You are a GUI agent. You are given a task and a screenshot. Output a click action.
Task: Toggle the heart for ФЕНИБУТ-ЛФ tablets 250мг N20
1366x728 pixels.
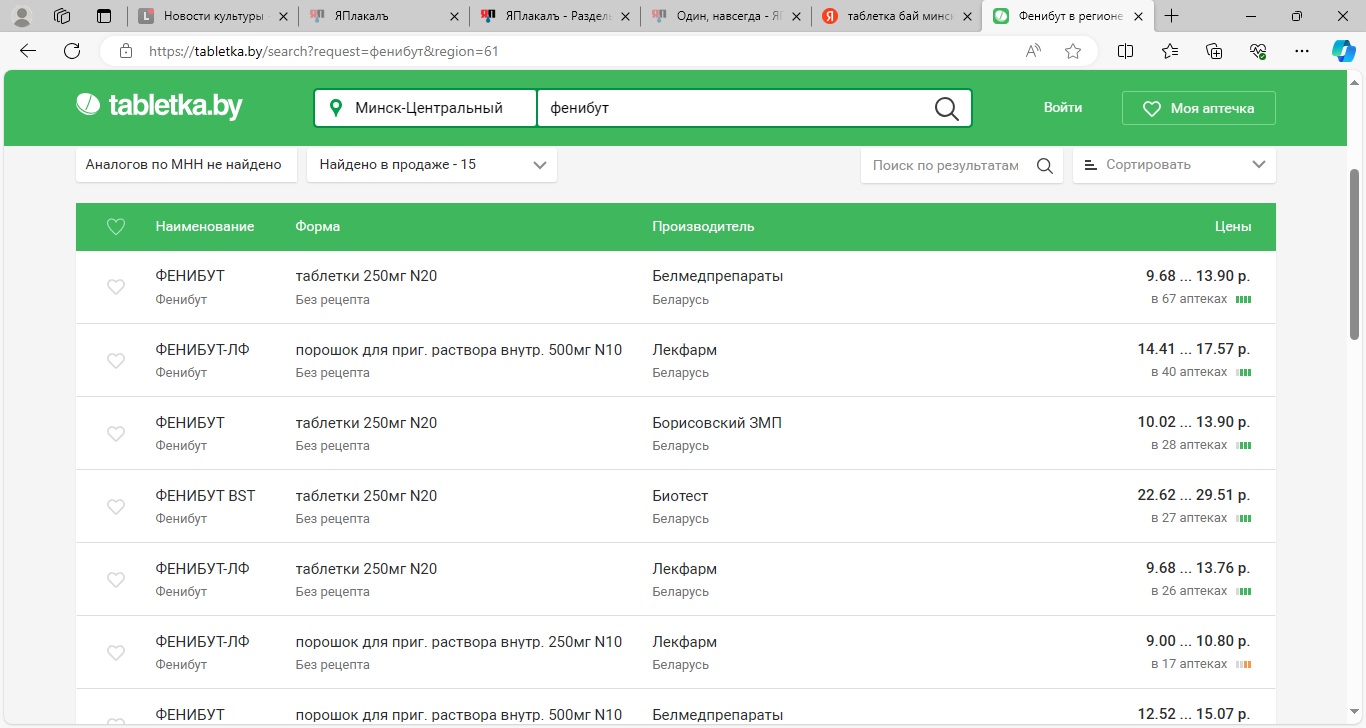coord(116,580)
